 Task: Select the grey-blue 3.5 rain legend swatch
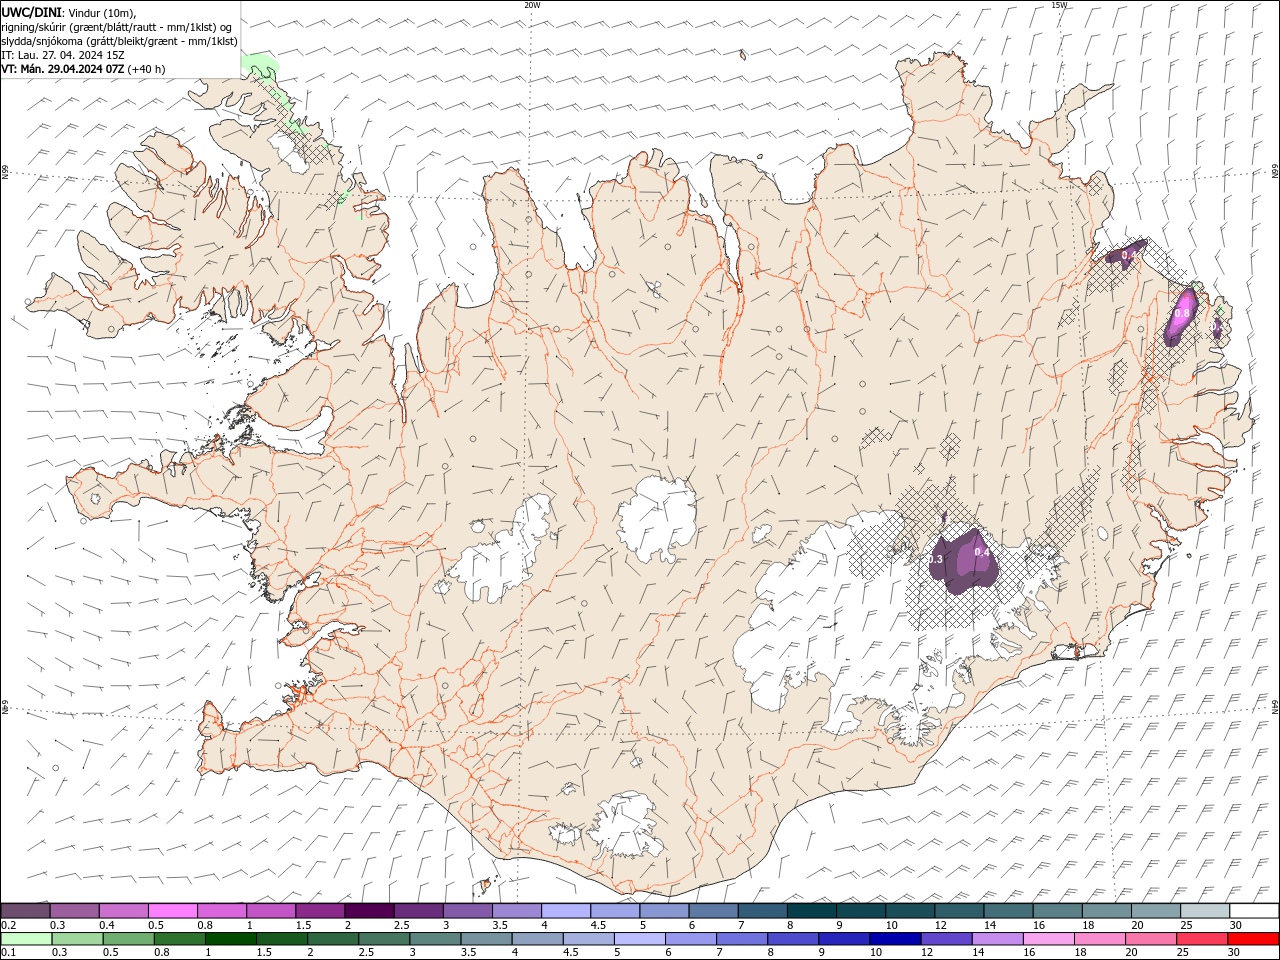click(486, 939)
